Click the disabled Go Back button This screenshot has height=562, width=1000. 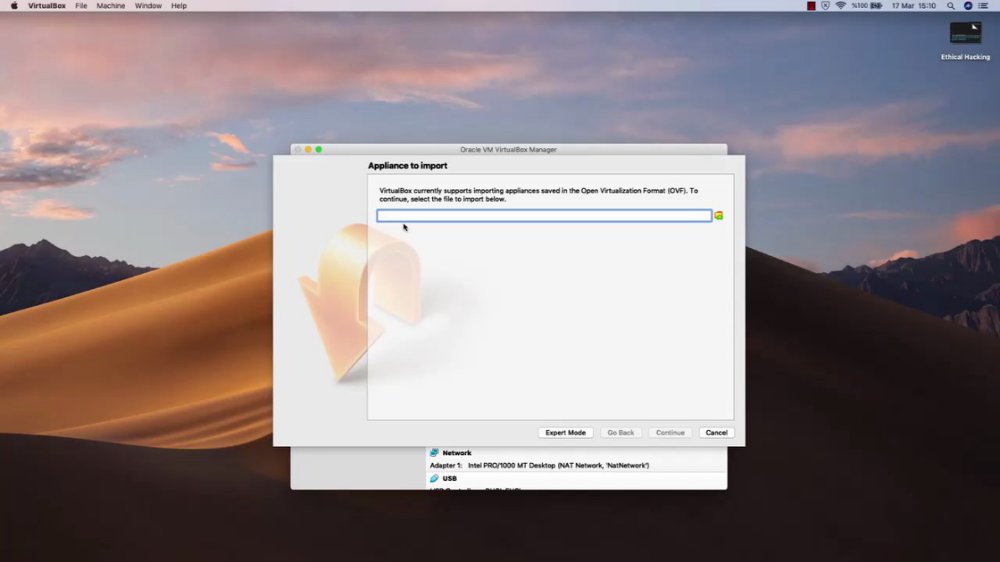point(621,433)
